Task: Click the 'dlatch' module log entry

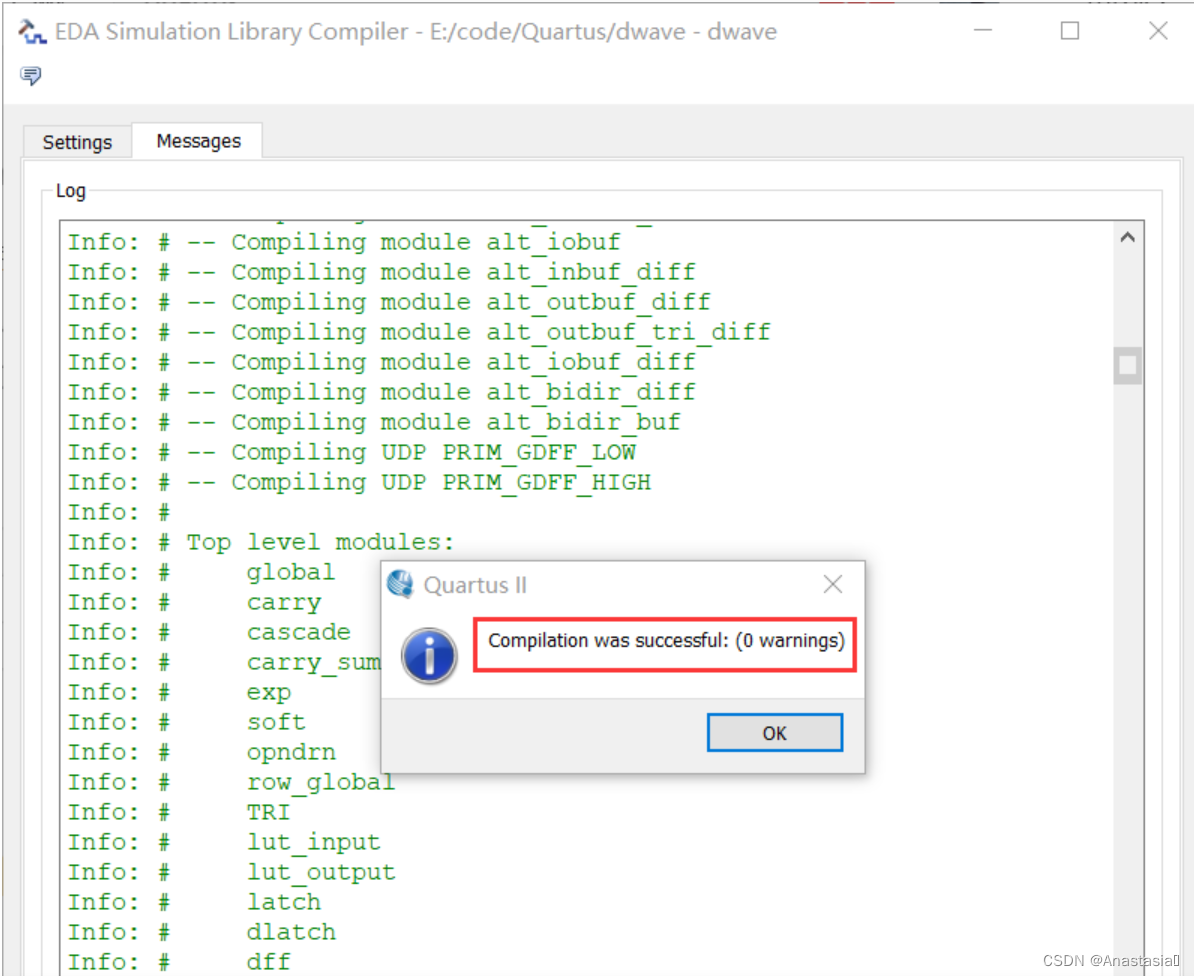Action: (x=290, y=932)
